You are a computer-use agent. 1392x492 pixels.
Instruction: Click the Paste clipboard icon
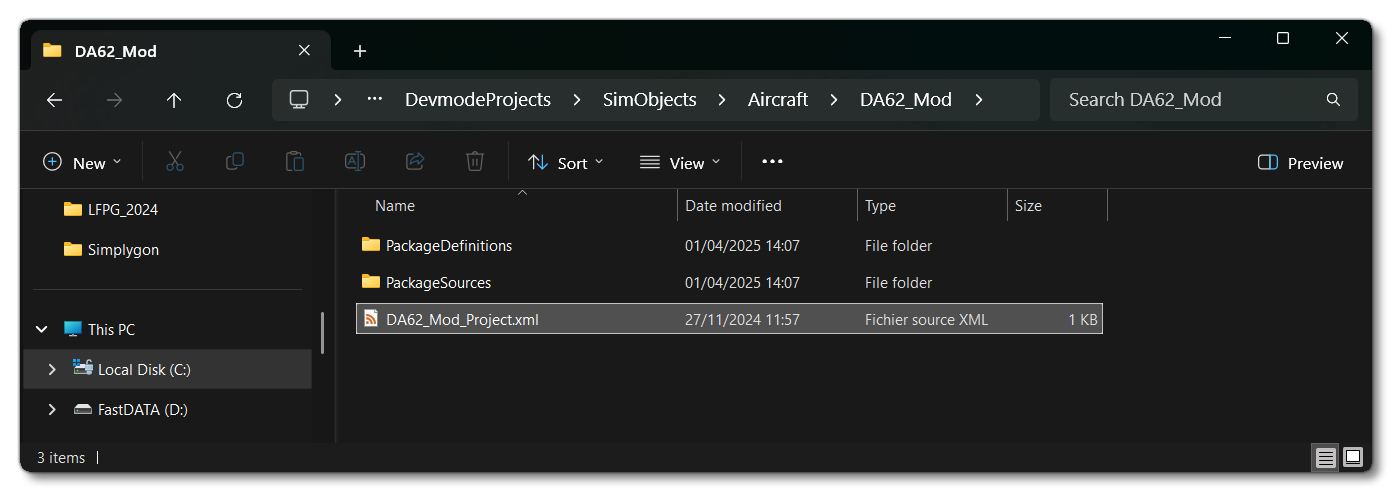(x=295, y=162)
